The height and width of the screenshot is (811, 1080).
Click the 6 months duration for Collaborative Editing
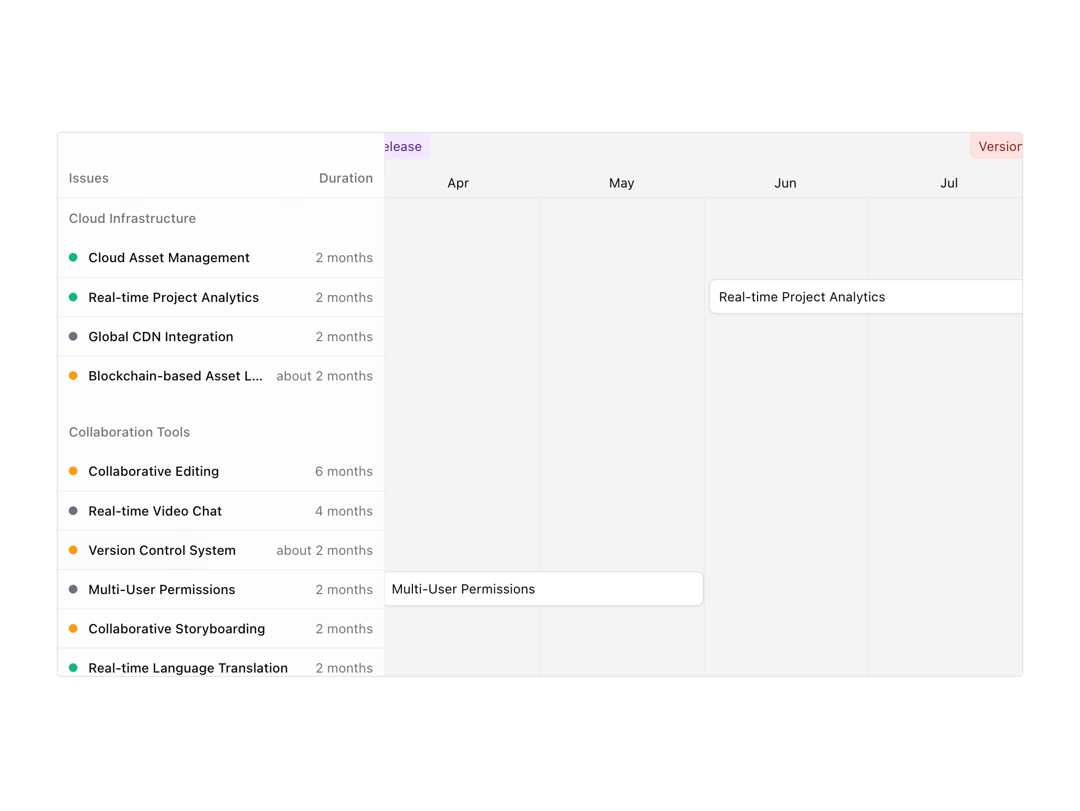click(344, 471)
